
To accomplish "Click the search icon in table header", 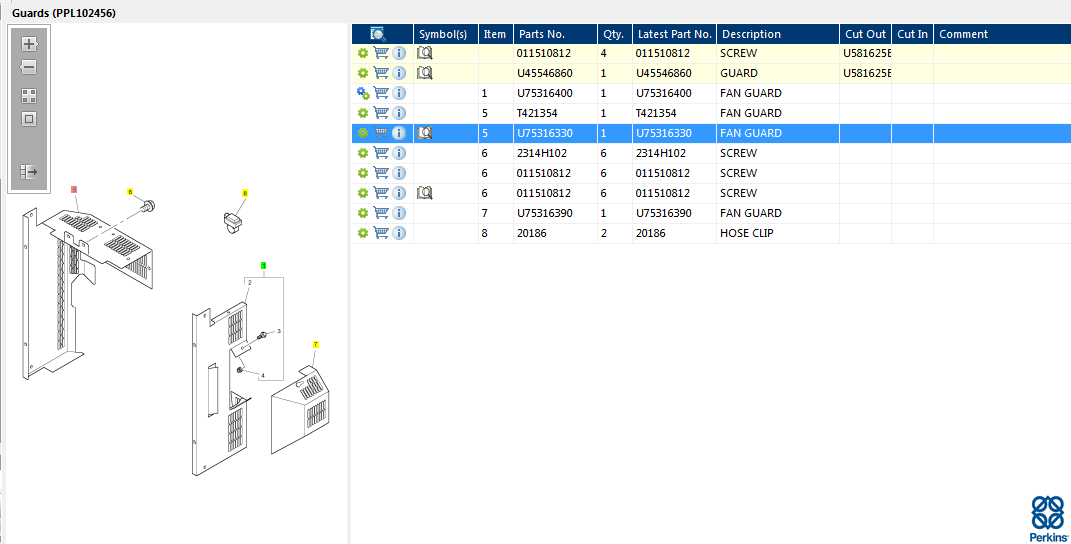I will pos(378,34).
